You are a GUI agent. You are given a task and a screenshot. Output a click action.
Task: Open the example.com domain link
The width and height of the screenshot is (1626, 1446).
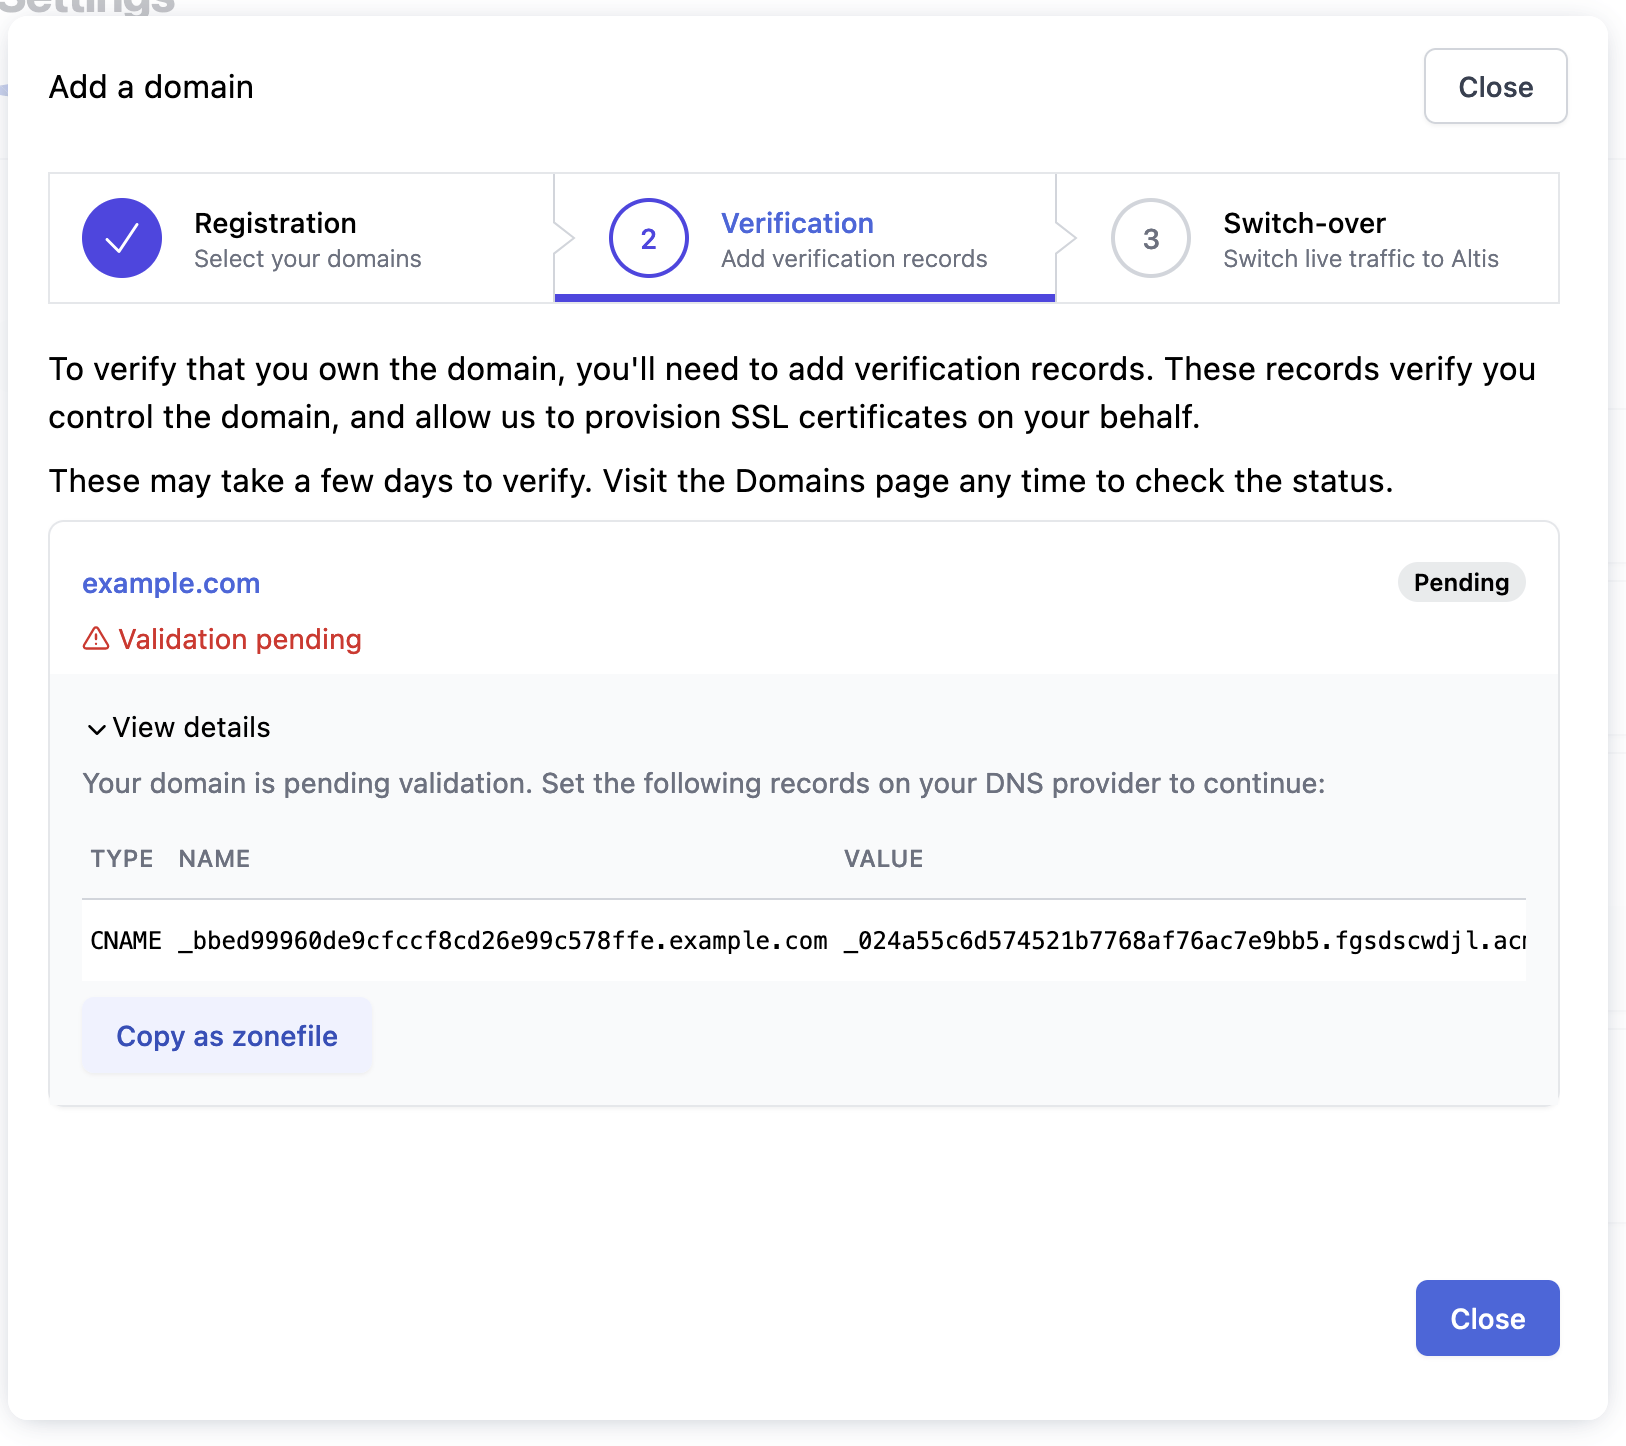(170, 583)
